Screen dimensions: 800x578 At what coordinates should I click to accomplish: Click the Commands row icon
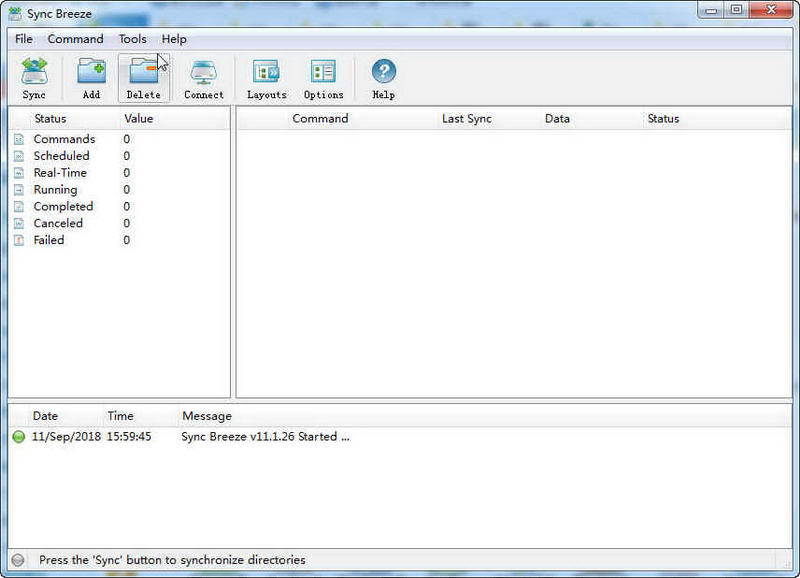19,139
